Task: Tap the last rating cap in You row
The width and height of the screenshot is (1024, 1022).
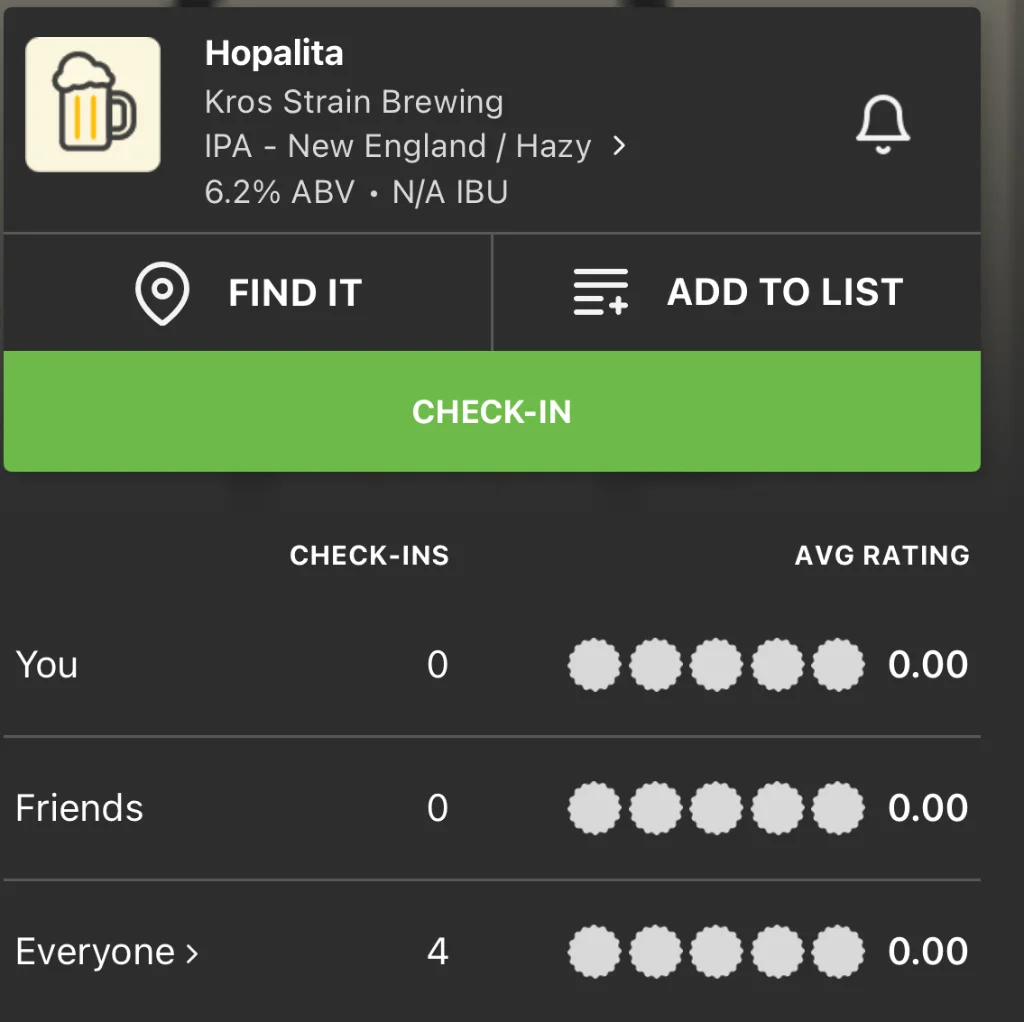Action: [x=838, y=665]
